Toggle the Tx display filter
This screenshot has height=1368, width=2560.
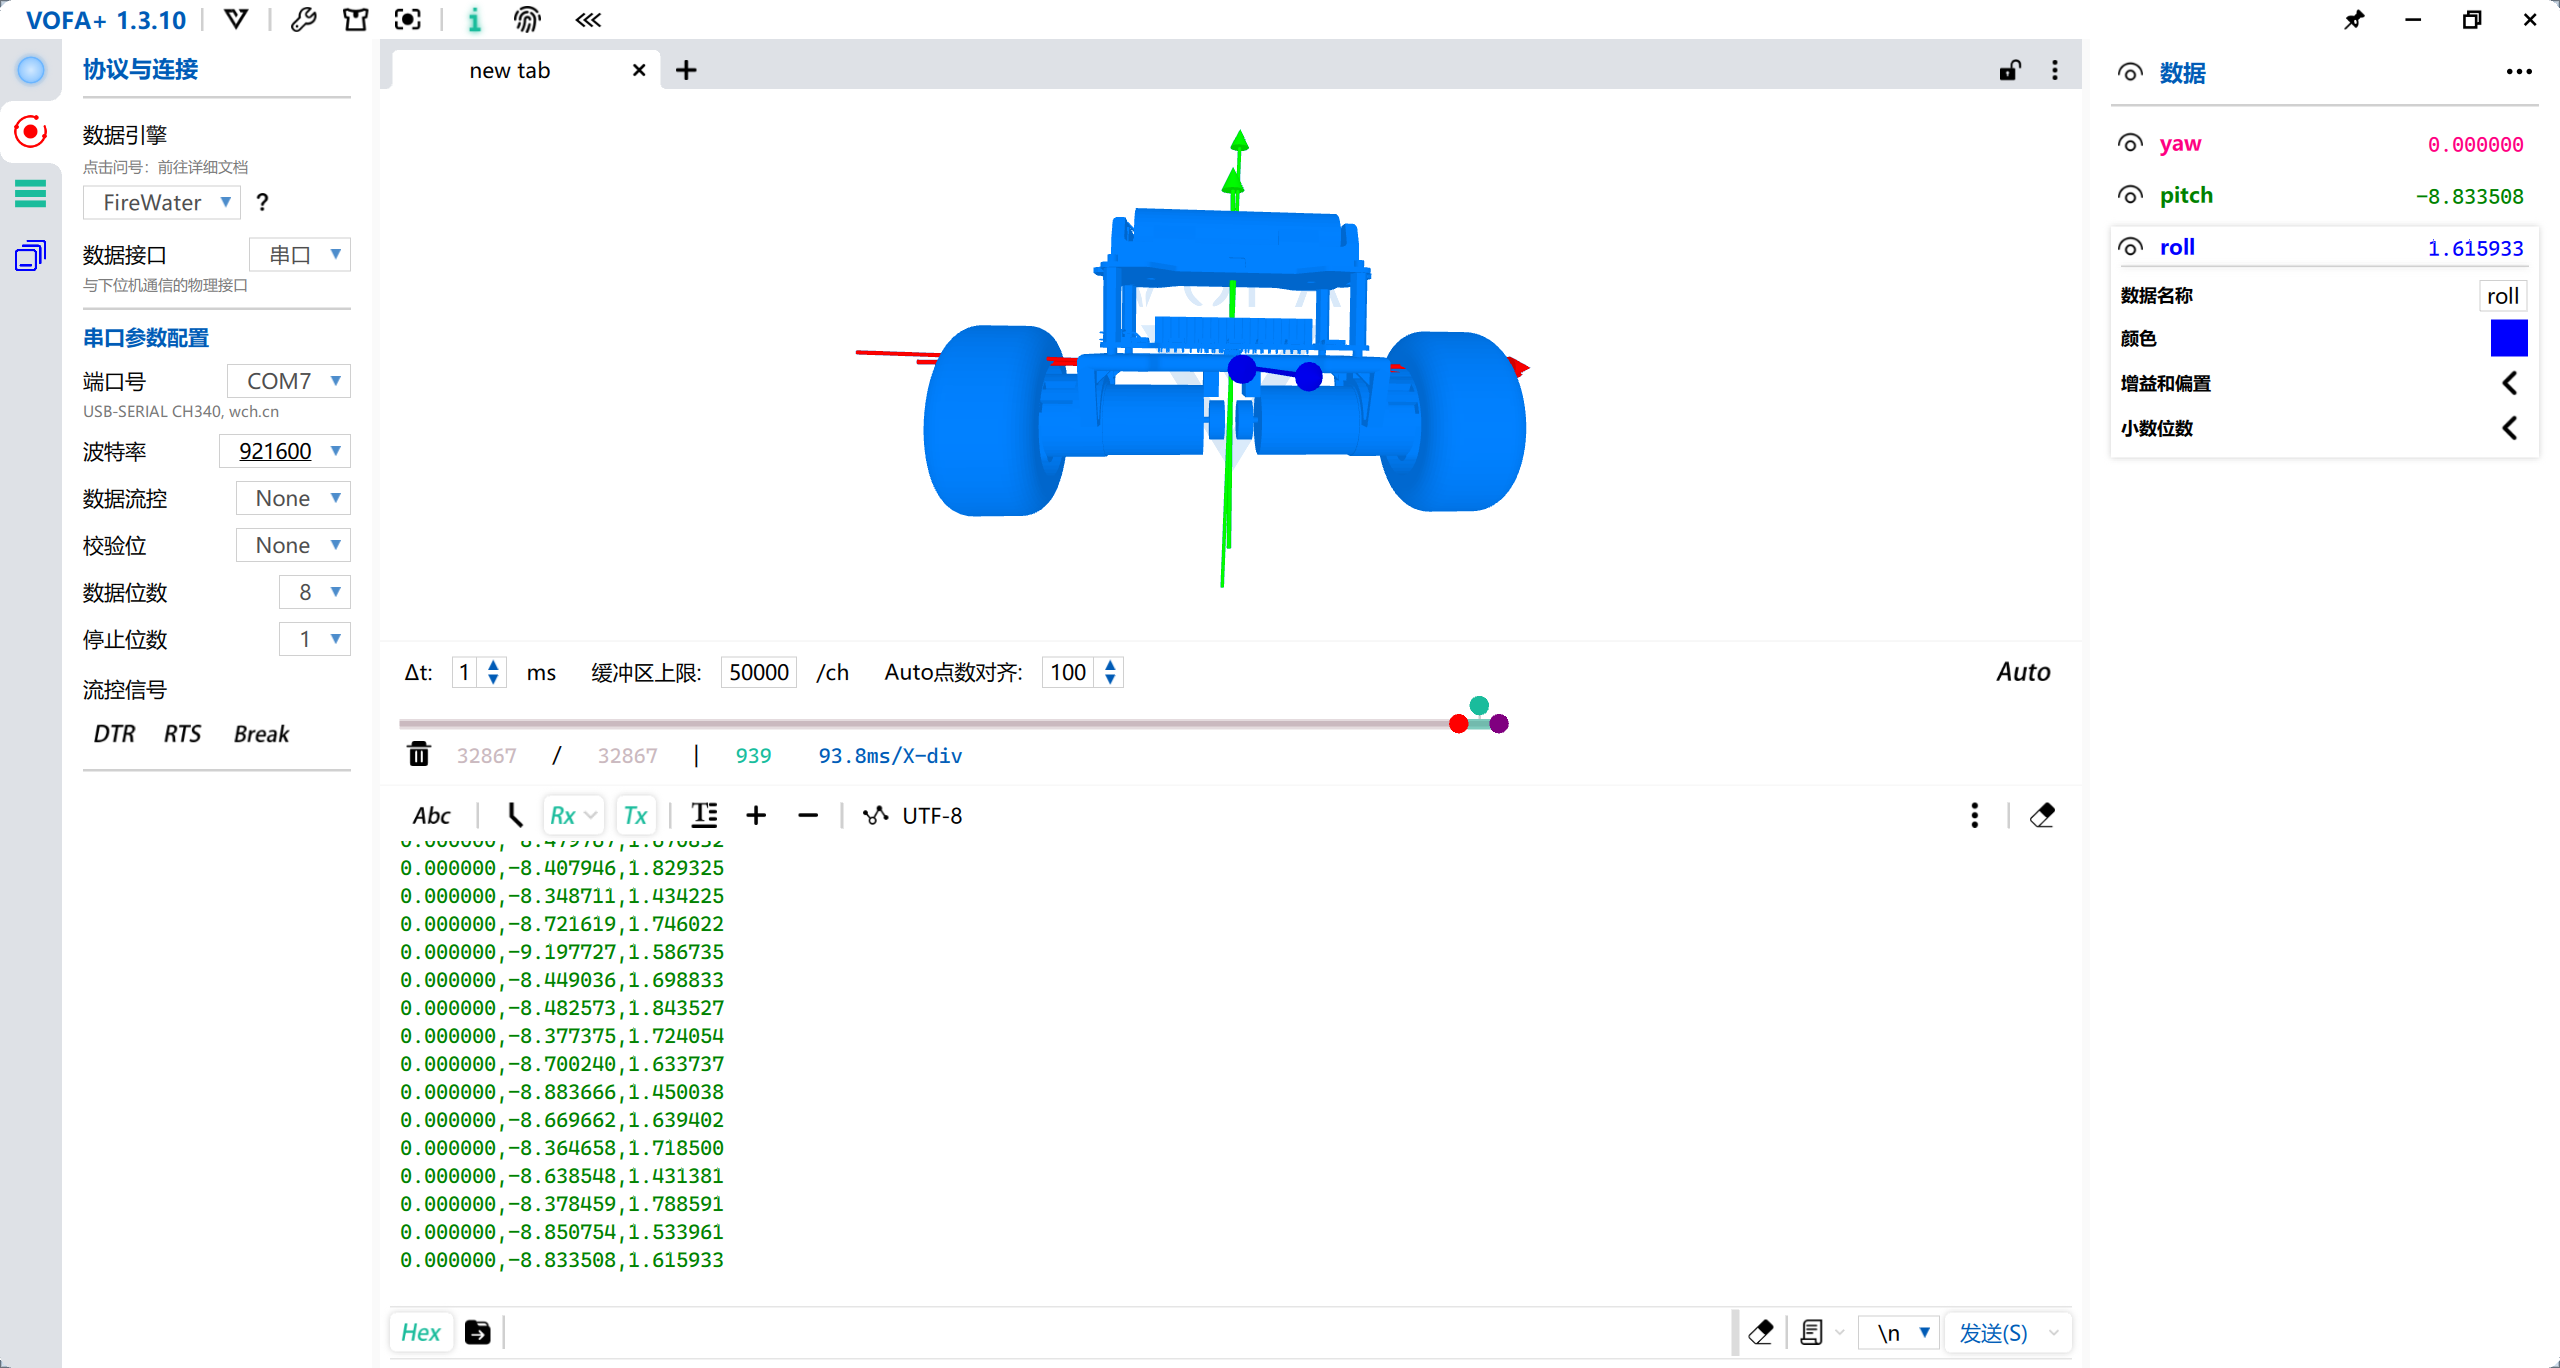tap(635, 815)
